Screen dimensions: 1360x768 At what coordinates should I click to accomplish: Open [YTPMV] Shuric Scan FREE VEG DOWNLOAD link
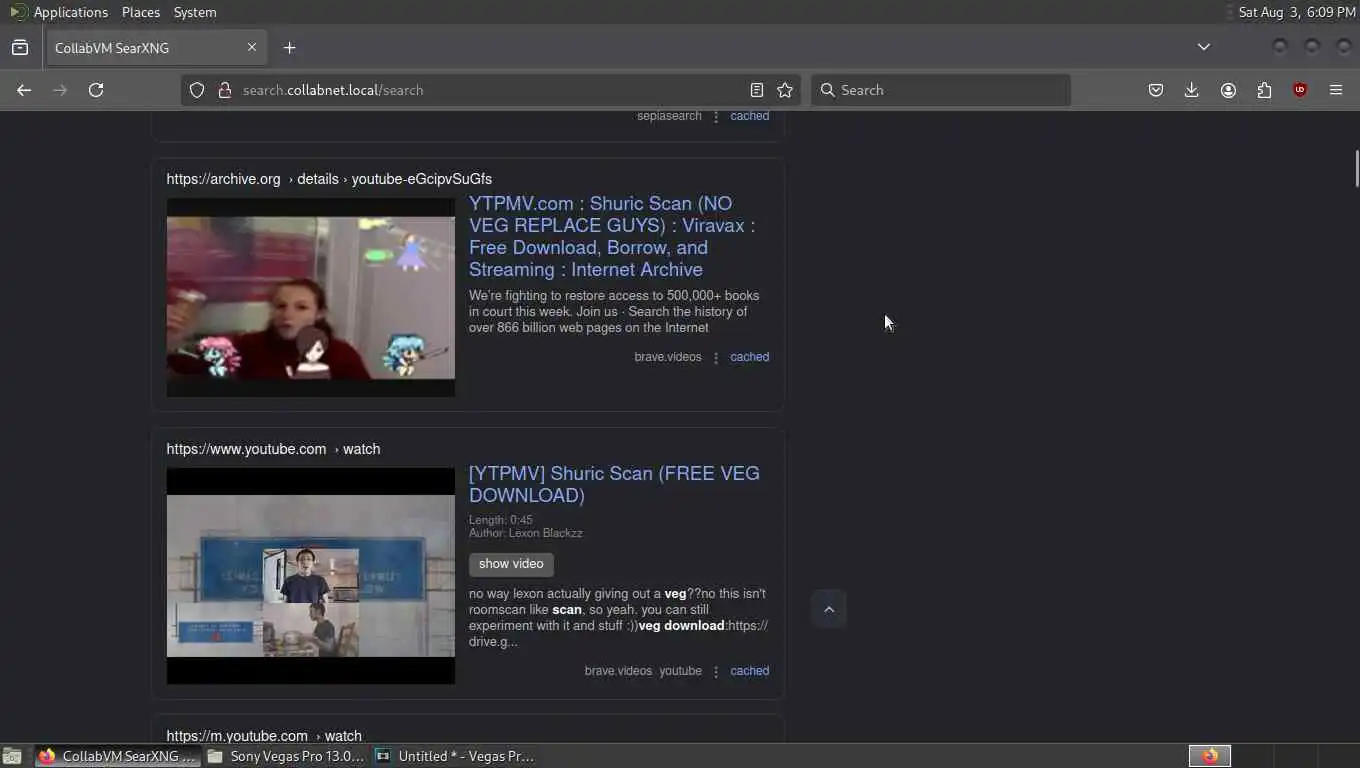click(x=614, y=484)
